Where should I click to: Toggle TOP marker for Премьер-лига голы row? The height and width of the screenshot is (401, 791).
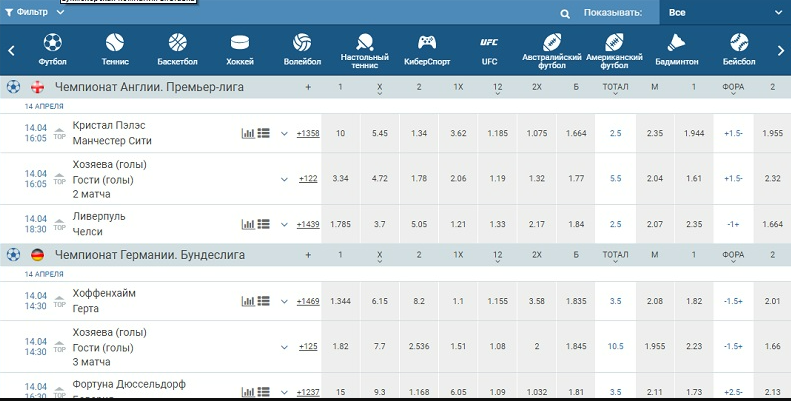60,179
